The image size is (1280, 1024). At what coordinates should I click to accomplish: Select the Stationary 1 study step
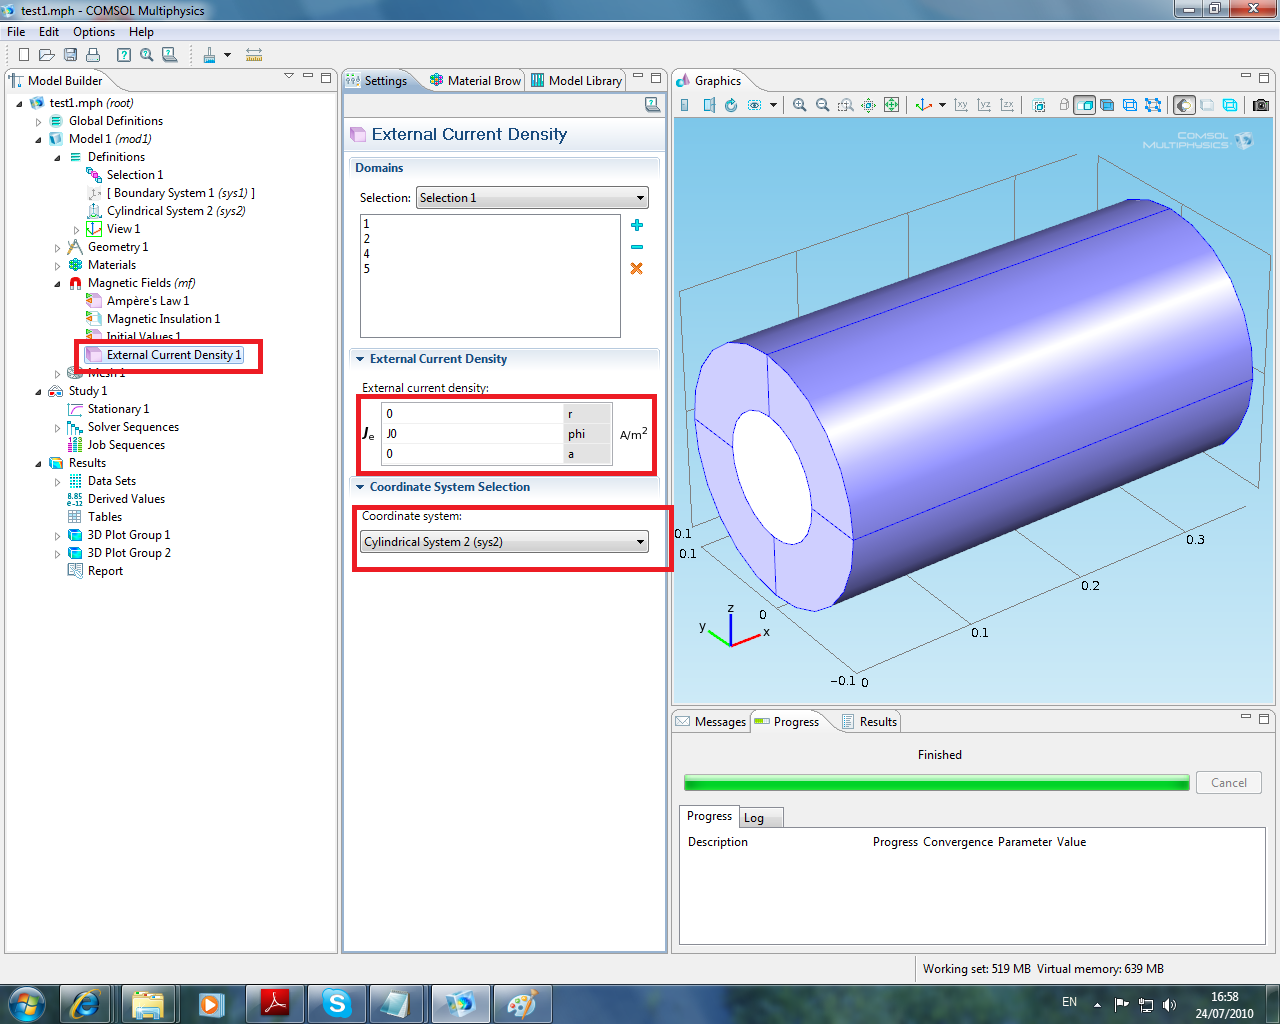[x=118, y=409]
